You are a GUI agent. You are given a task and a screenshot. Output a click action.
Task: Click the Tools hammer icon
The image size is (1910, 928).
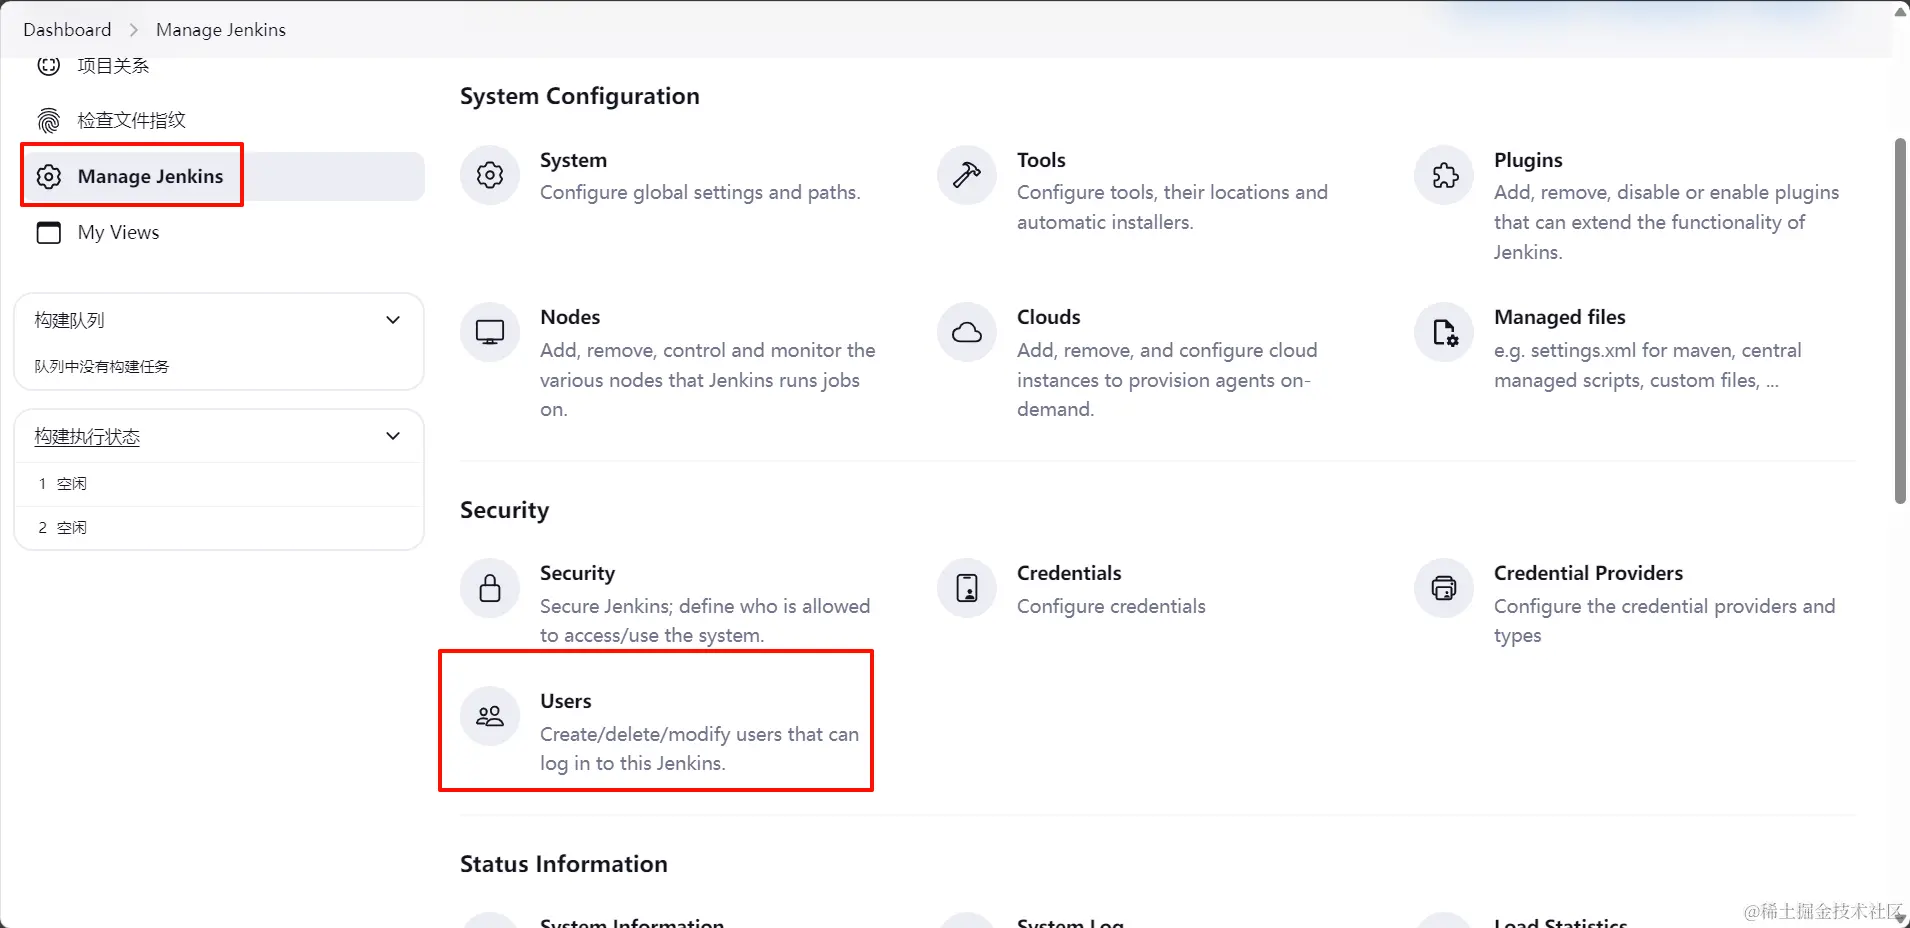[x=967, y=176]
